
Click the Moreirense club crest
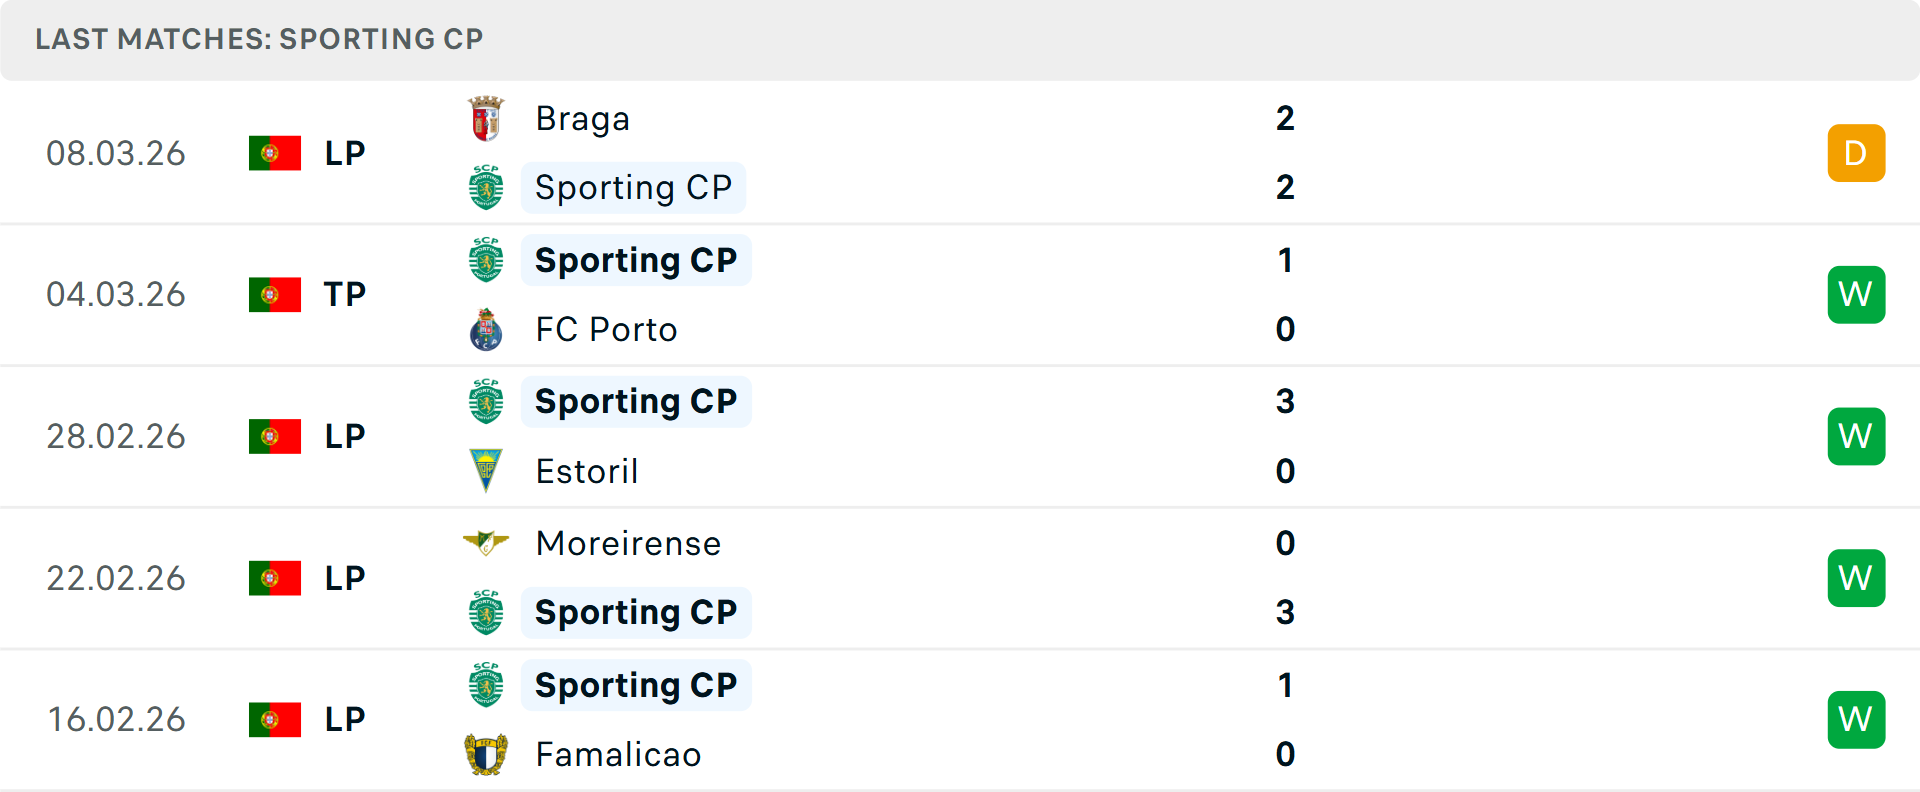coord(486,543)
